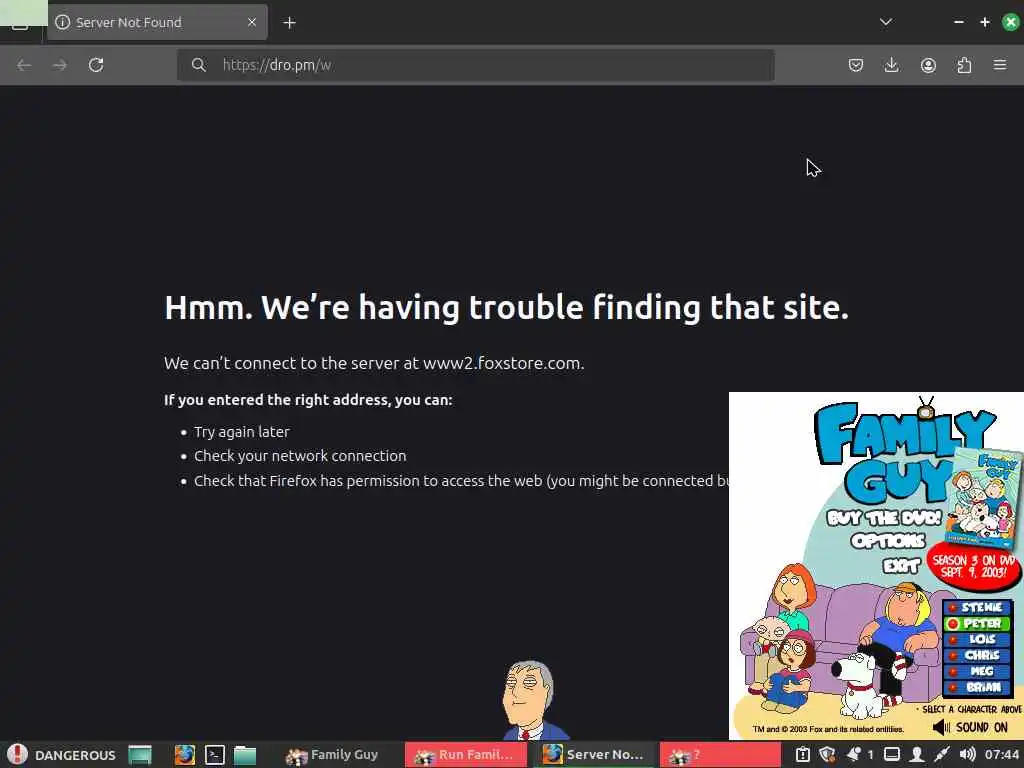
Task: Toggle SOUND ON in Family Guy window
Action: (x=970, y=727)
